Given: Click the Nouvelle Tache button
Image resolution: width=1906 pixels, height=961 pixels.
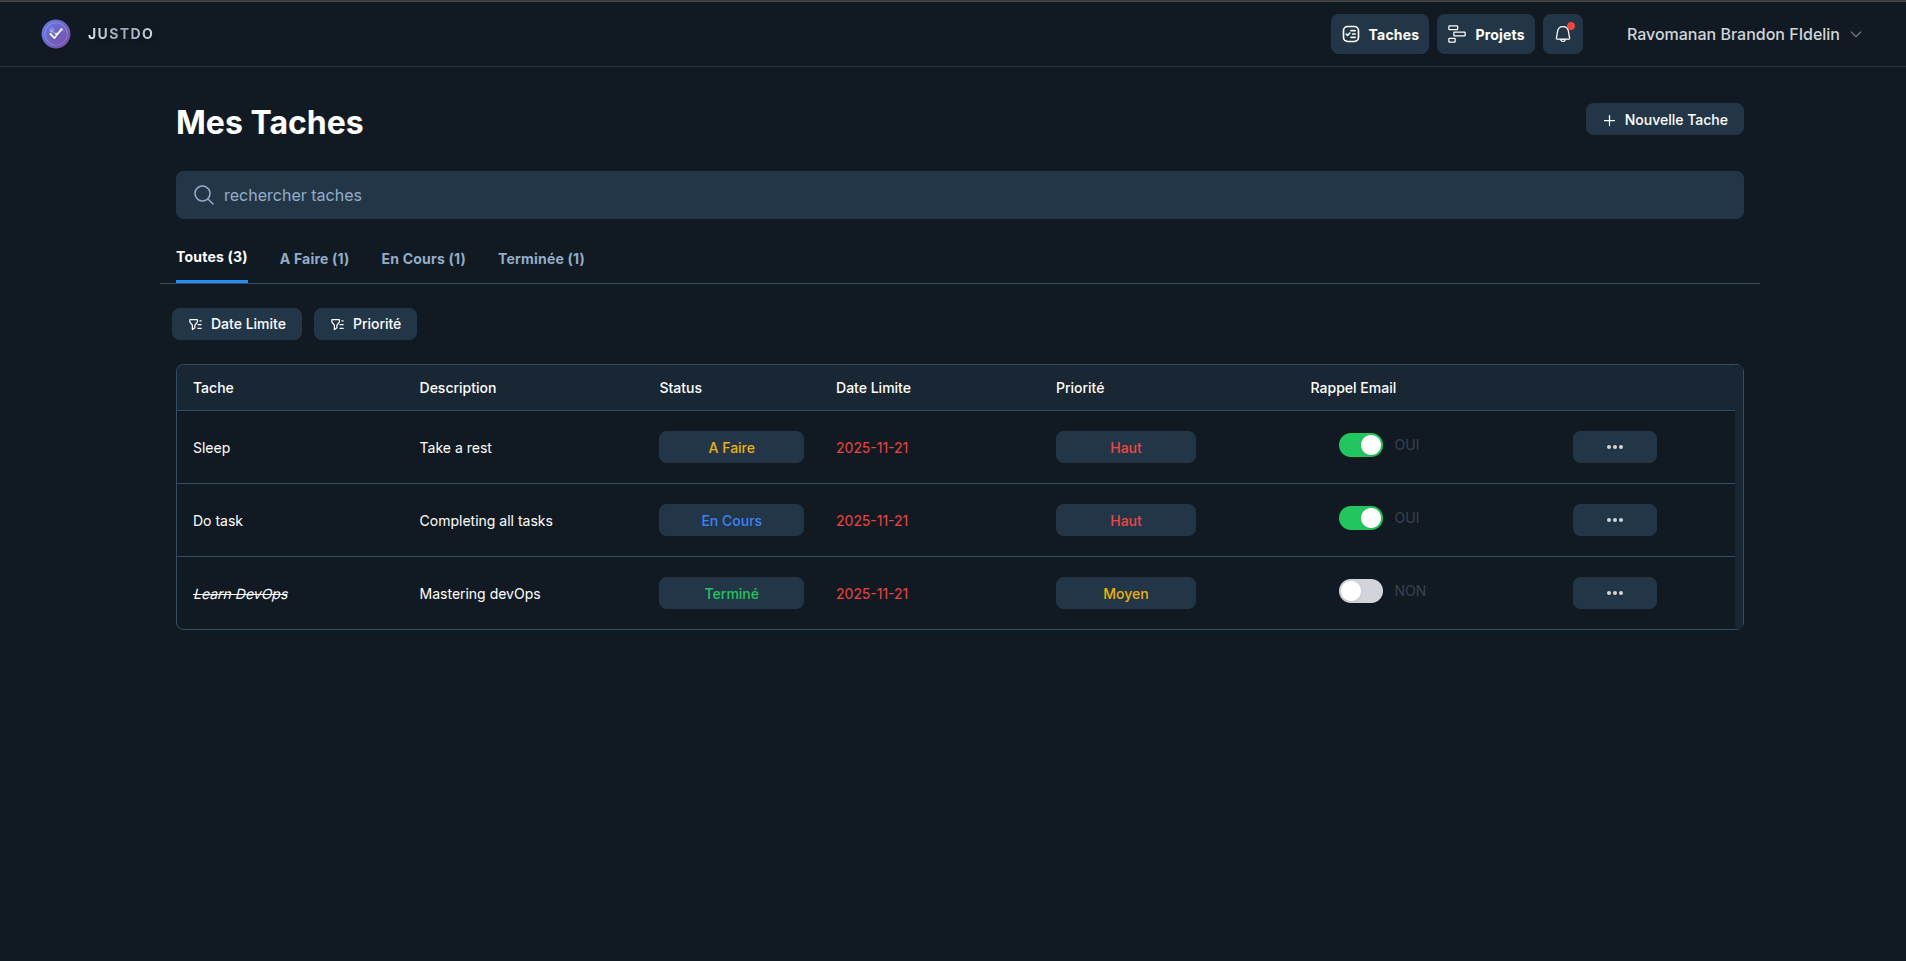Looking at the screenshot, I should (x=1664, y=119).
